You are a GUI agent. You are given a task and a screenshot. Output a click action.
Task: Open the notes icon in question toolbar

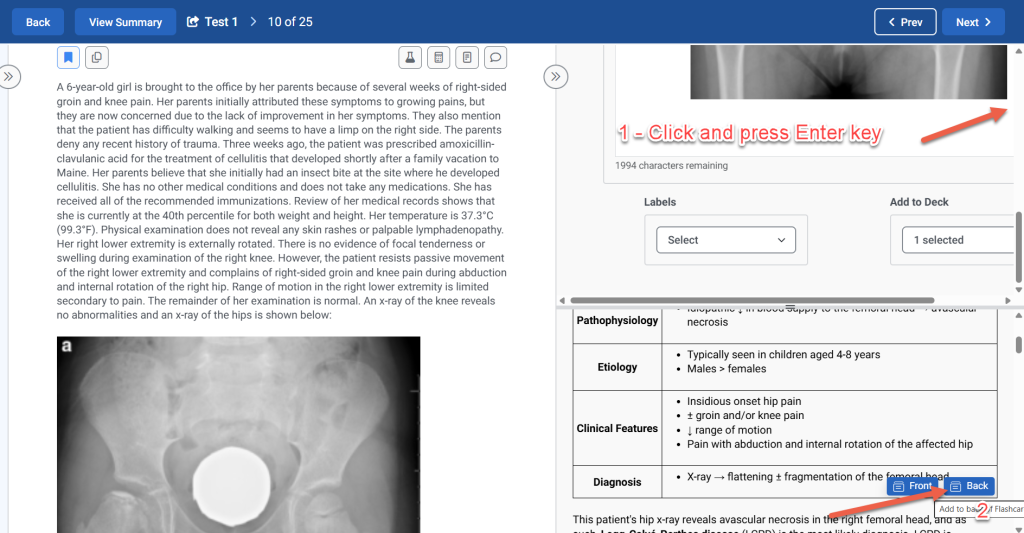tap(466, 57)
